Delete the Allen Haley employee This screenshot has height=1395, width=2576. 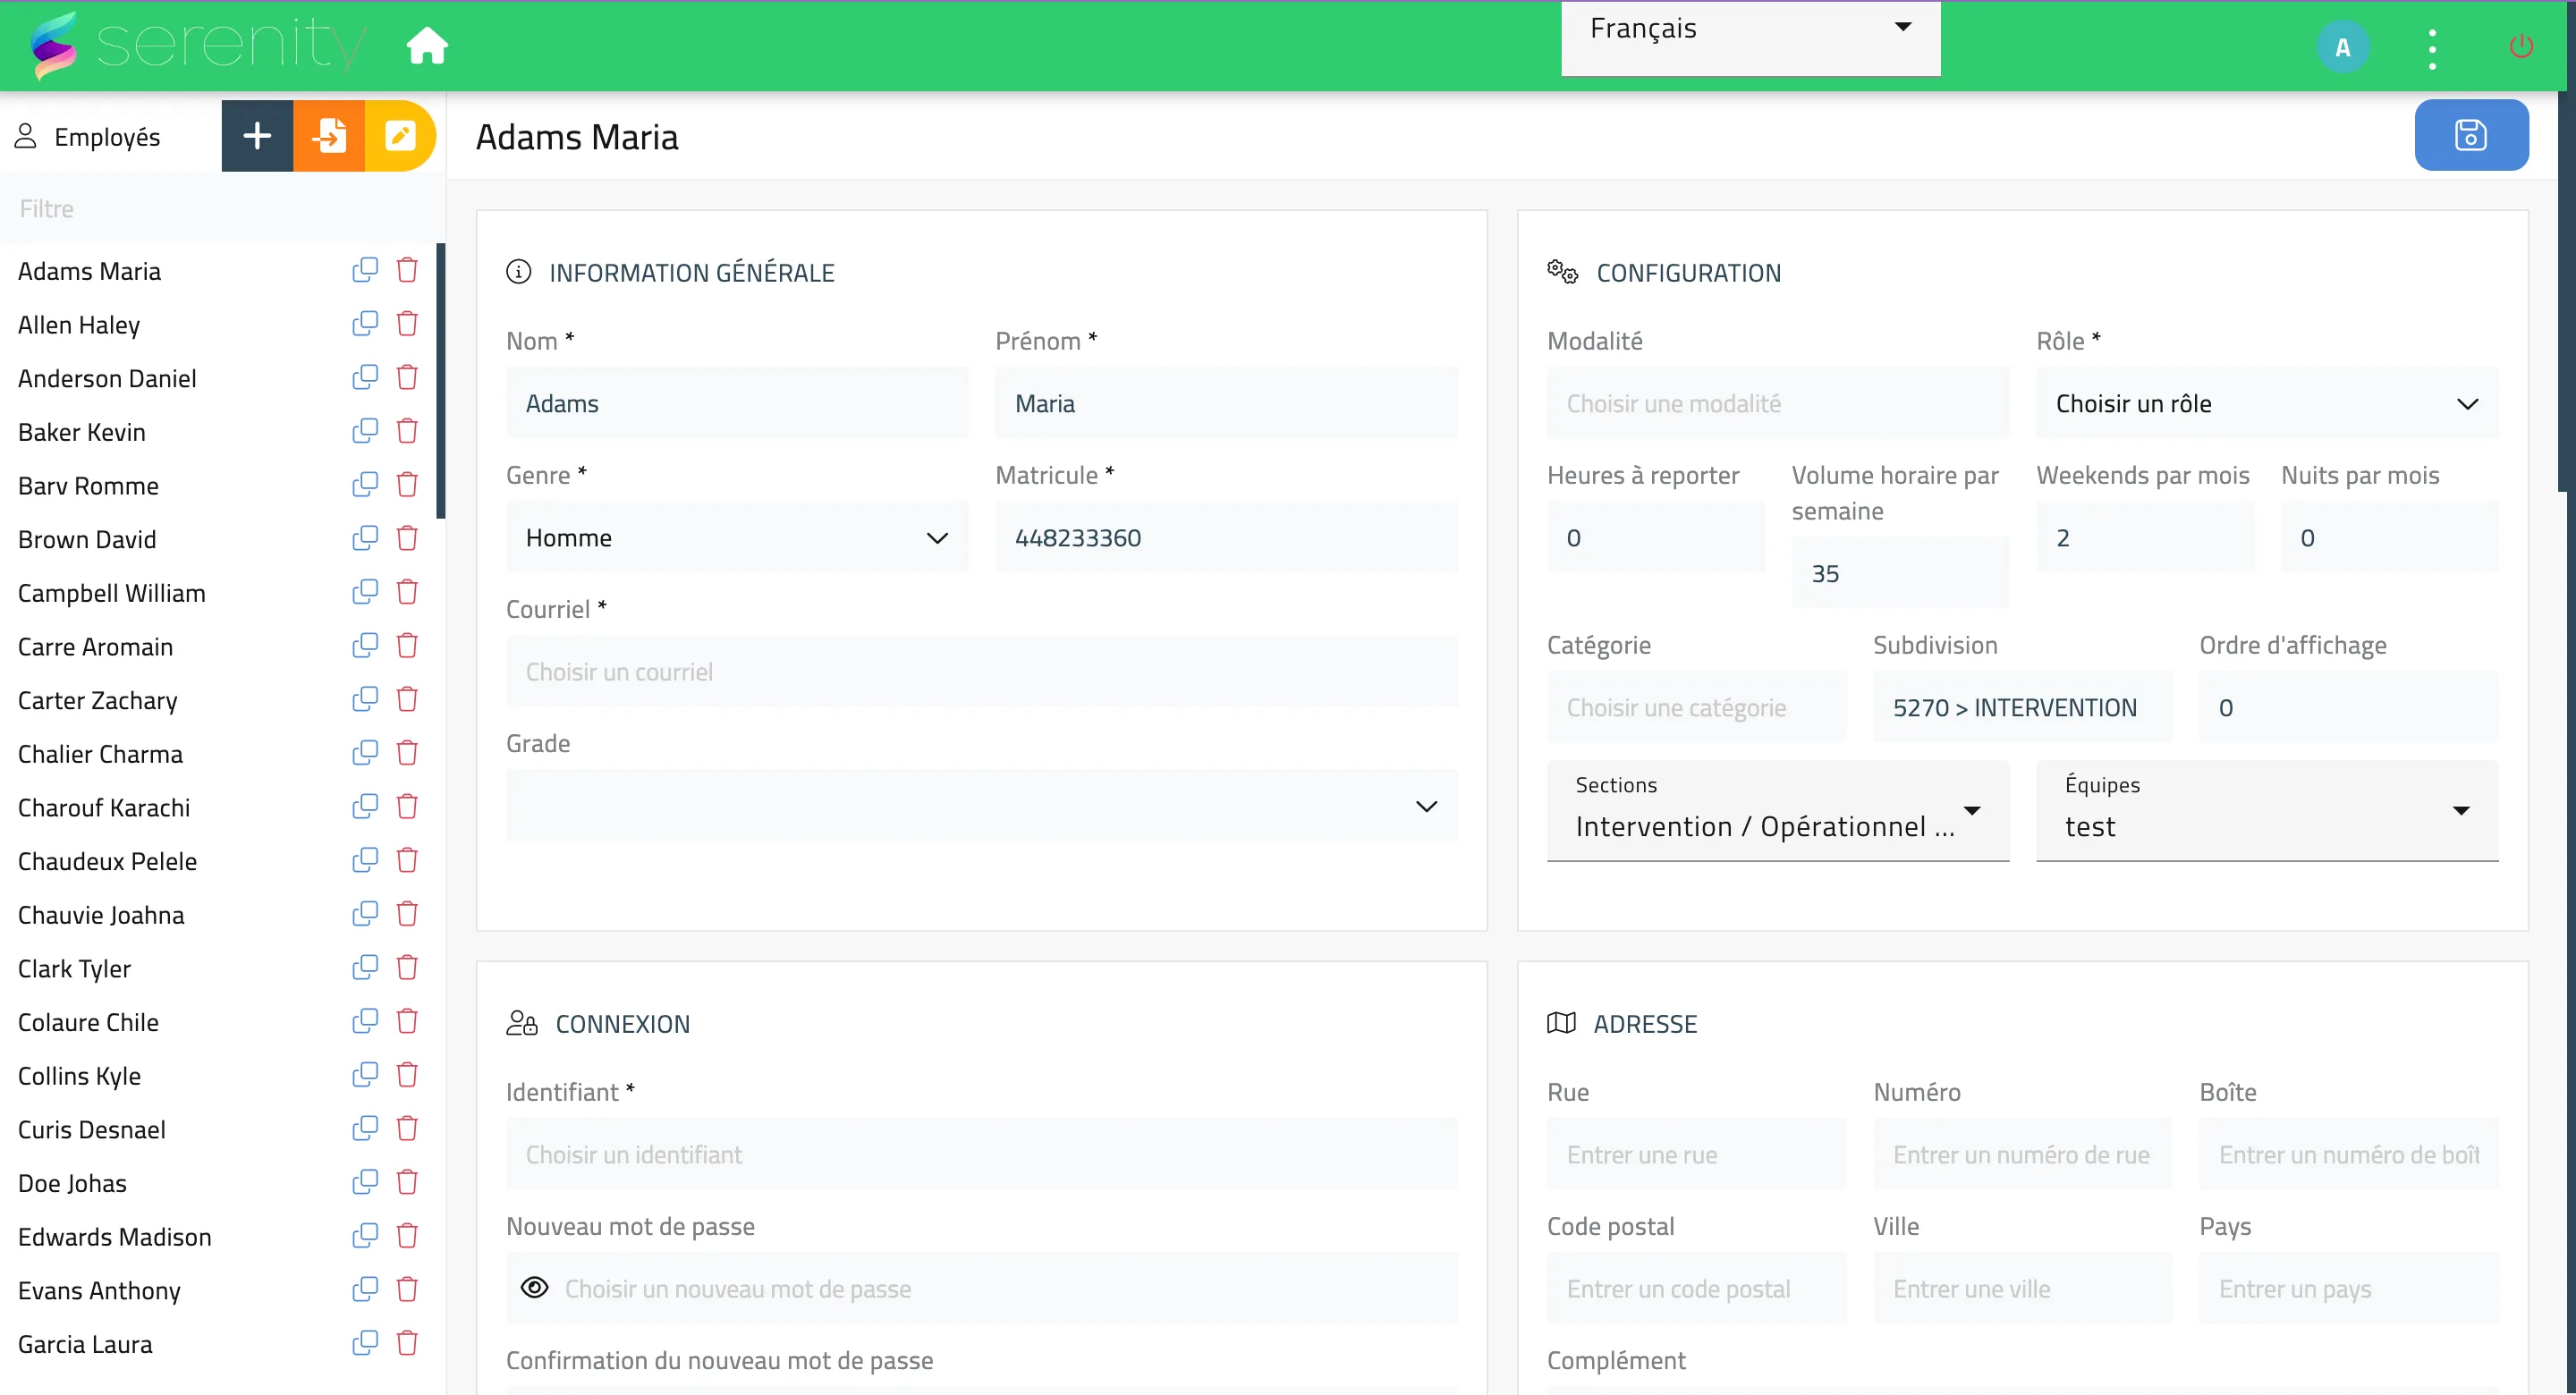[x=407, y=324]
